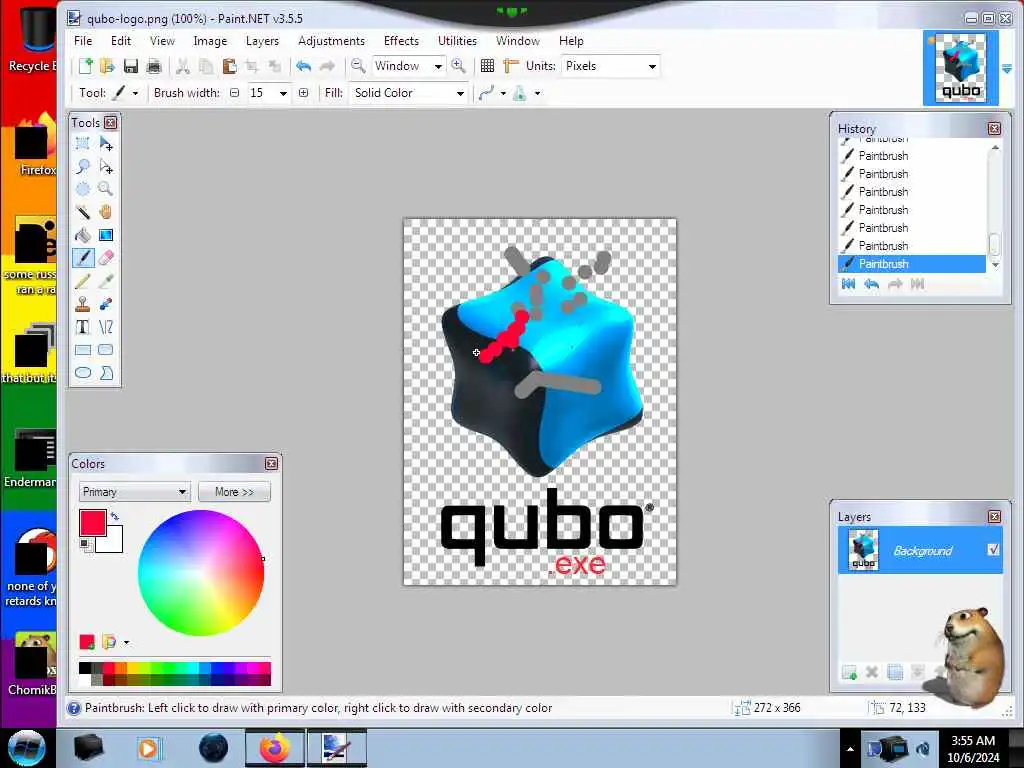1024x768 pixels.
Task: Increase brush width with plus button
Action: click(x=304, y=93)
